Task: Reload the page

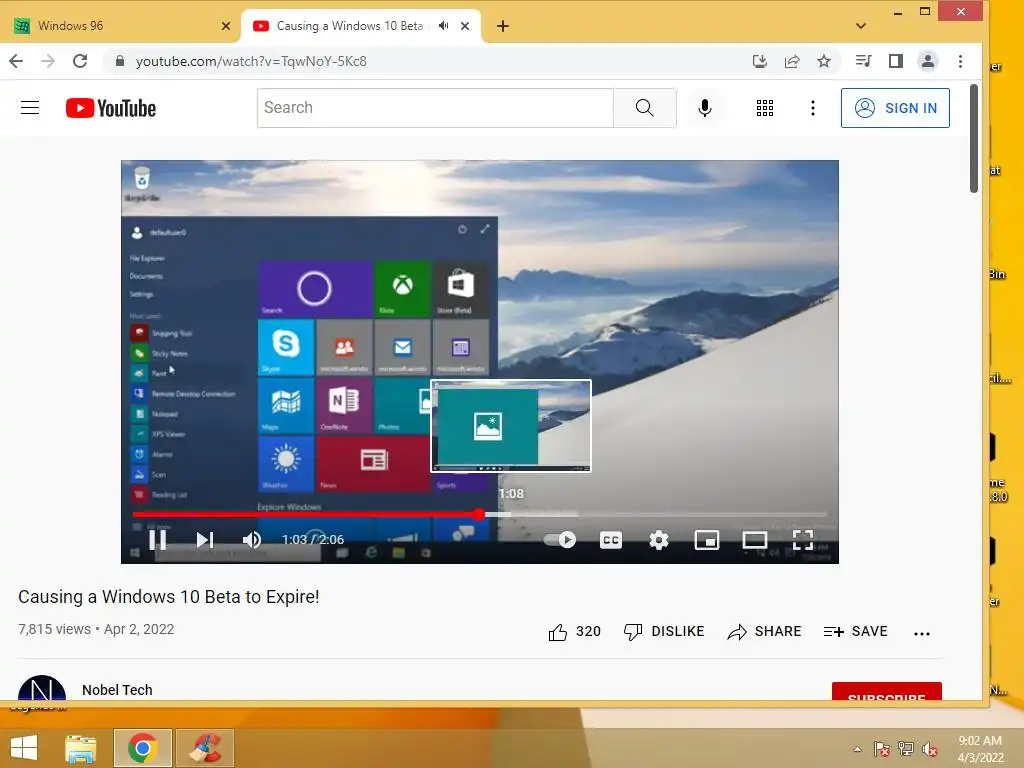Action: click(80, 61)
